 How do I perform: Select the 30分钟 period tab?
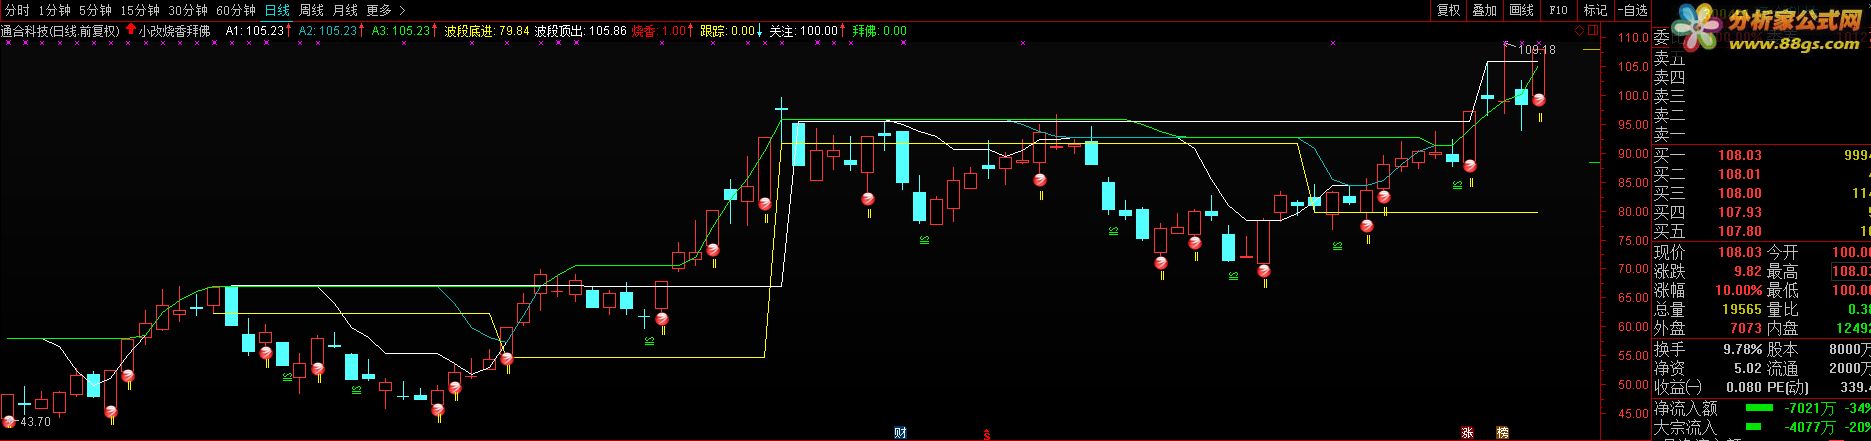[188, 10]
